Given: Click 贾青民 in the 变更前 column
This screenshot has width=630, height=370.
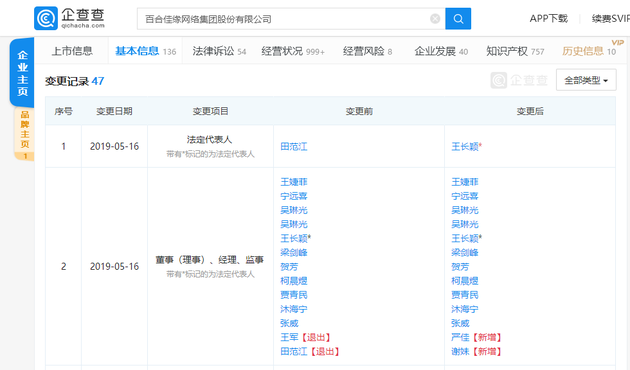Looking at the screenshot, I should pyautogui.click(x=294, y=295).
